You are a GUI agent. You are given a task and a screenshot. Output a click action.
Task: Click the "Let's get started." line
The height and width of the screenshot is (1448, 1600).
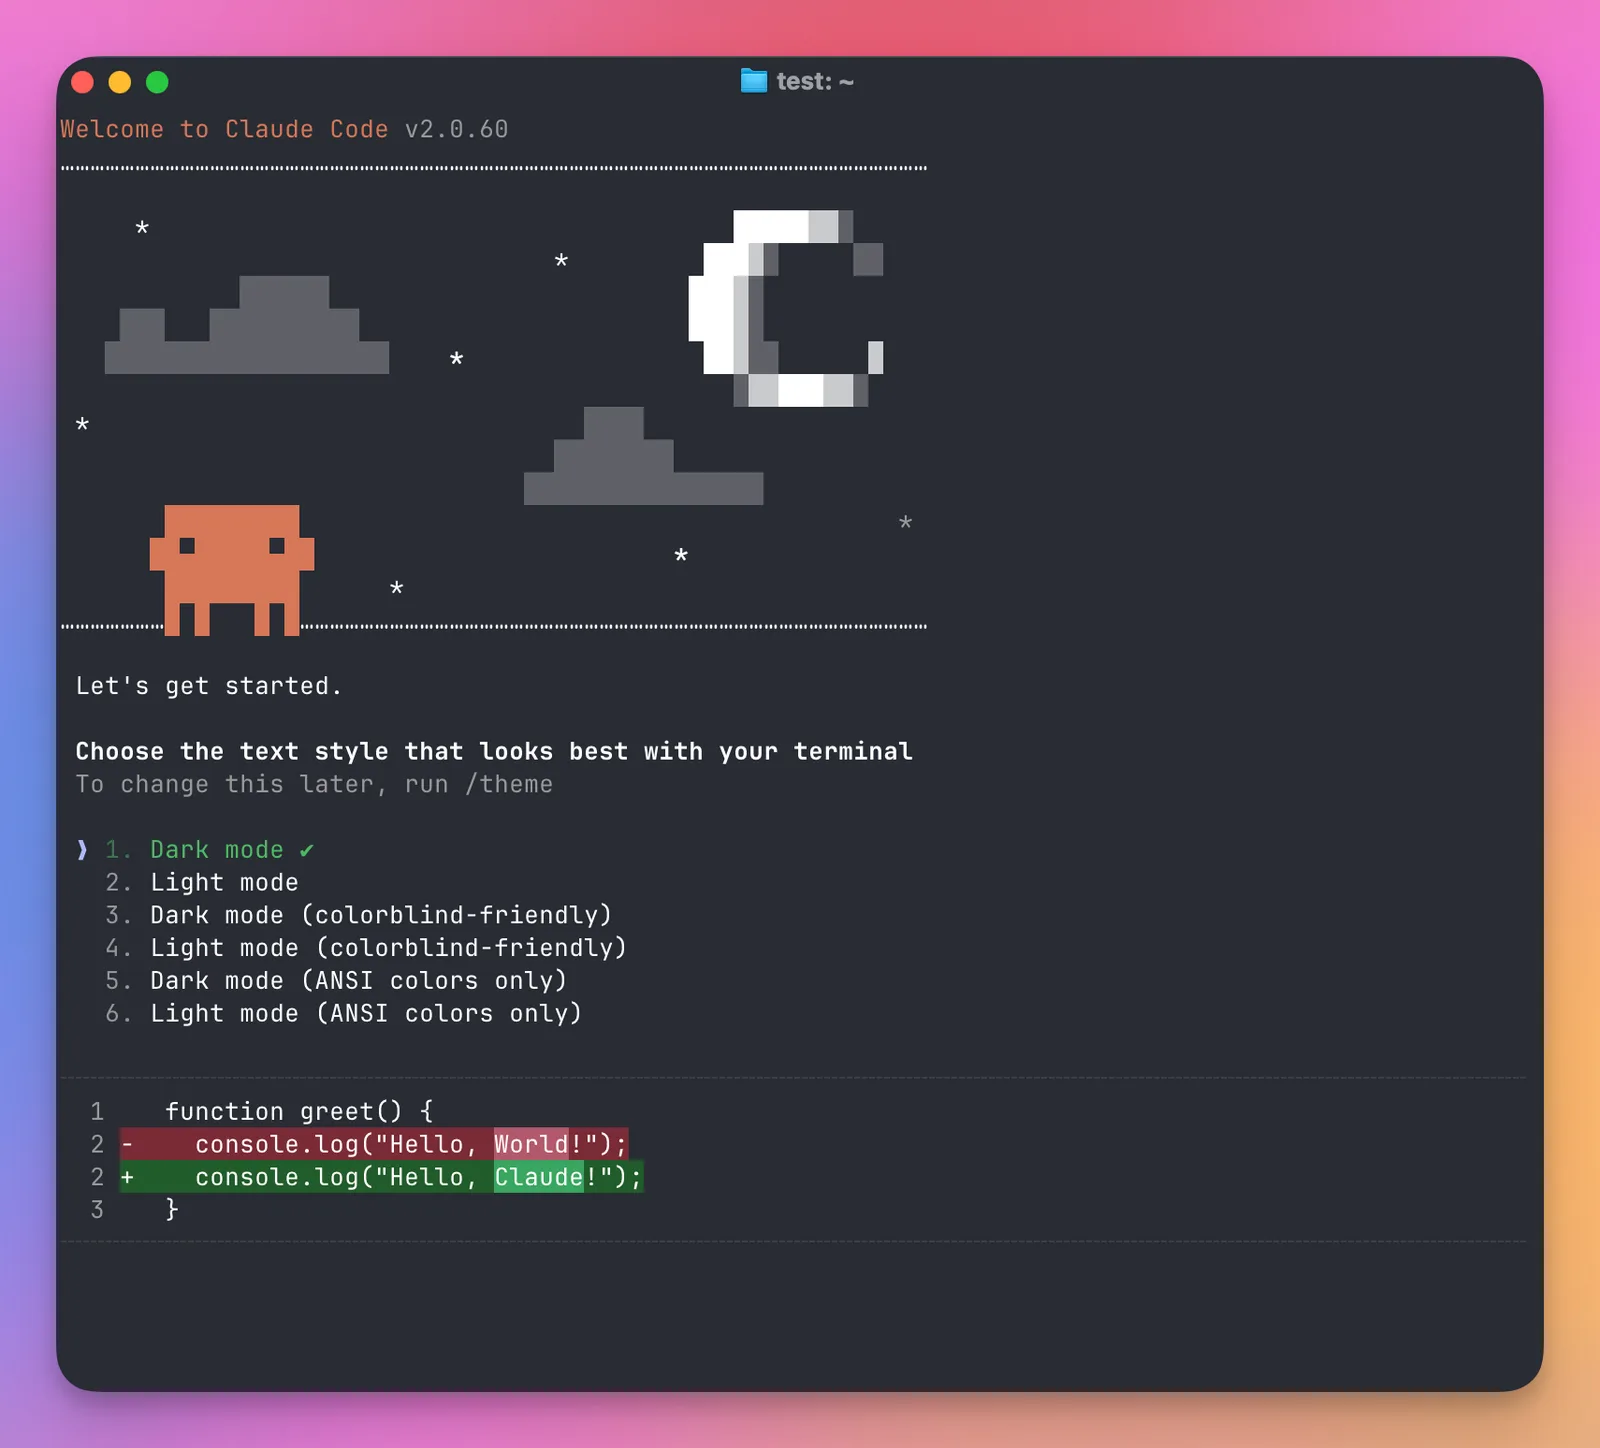point(209,686)
